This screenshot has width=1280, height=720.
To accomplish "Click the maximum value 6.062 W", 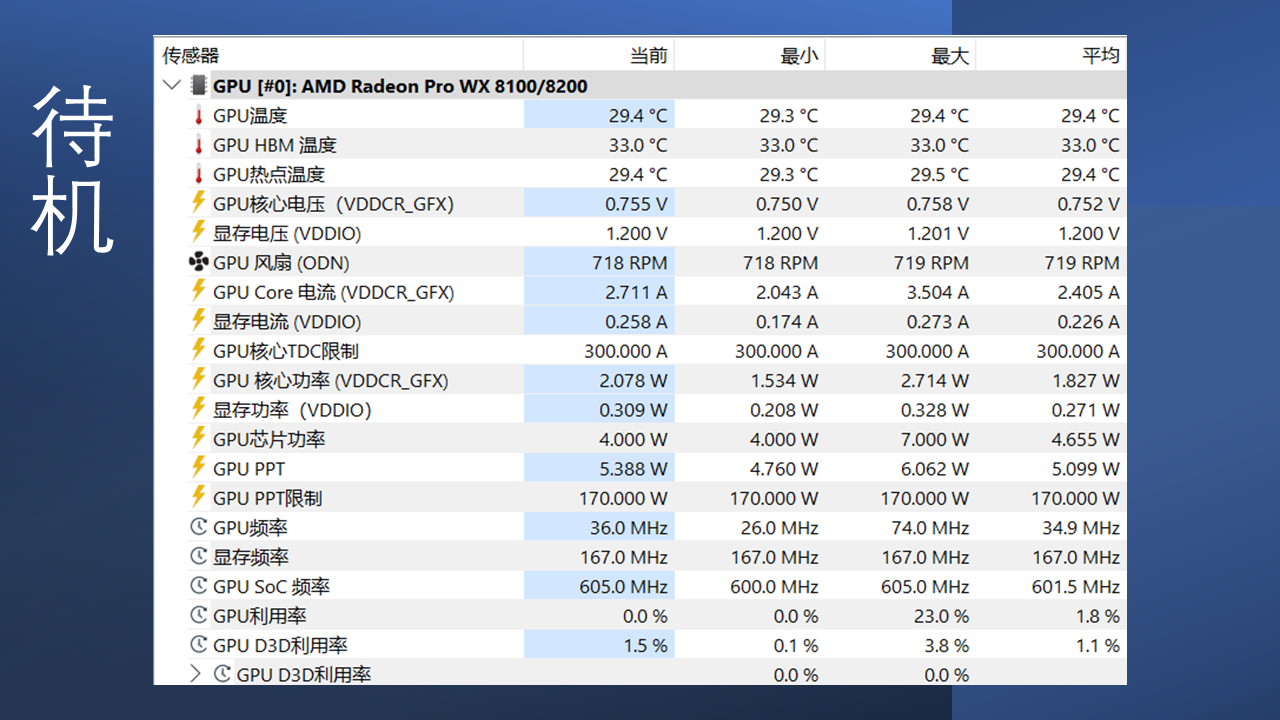I will 935,468.
